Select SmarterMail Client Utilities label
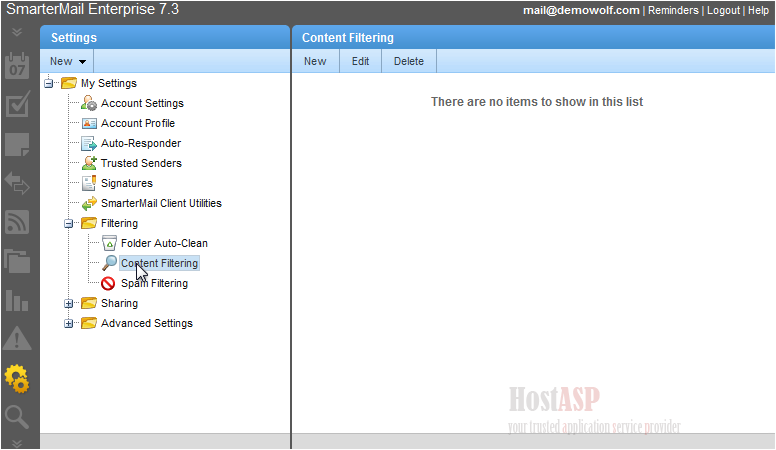Viewport: 776px width, 450px height. coord(161,203)
